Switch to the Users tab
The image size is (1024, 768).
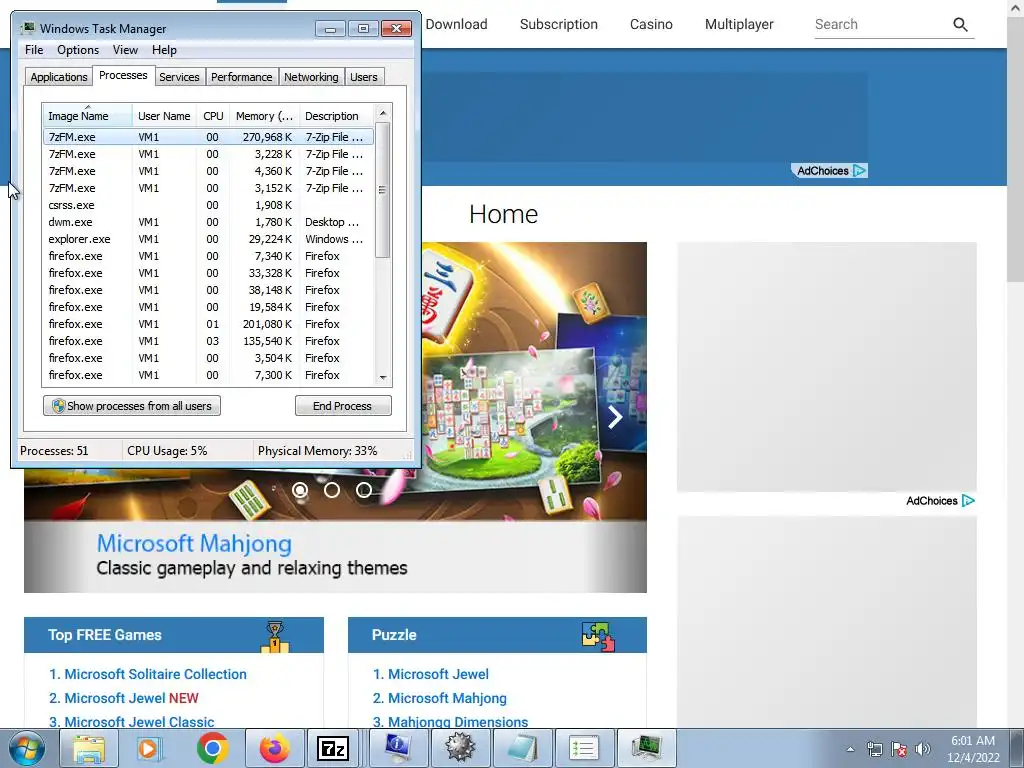pyautogui.click(x=364, y=77)
